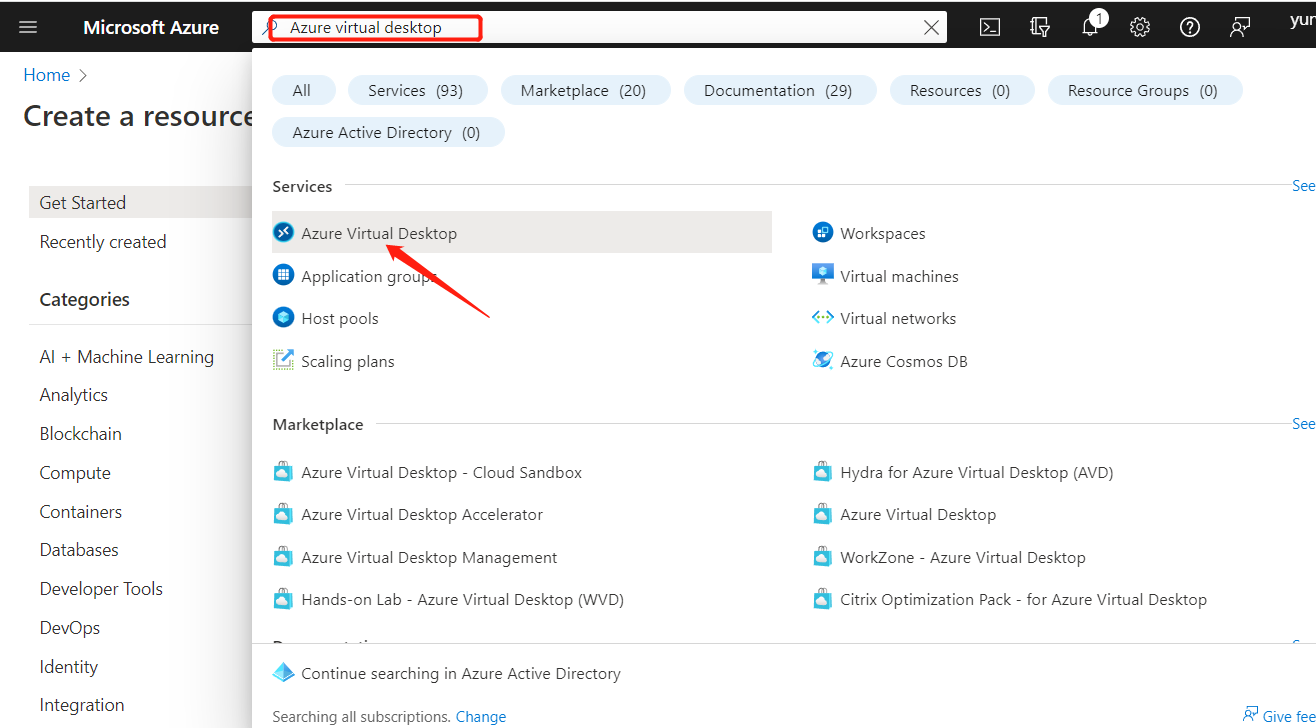Continue searching in Azure Active Directory
The width and height of the screenshot is (1316, 728).
coord(461,673)
